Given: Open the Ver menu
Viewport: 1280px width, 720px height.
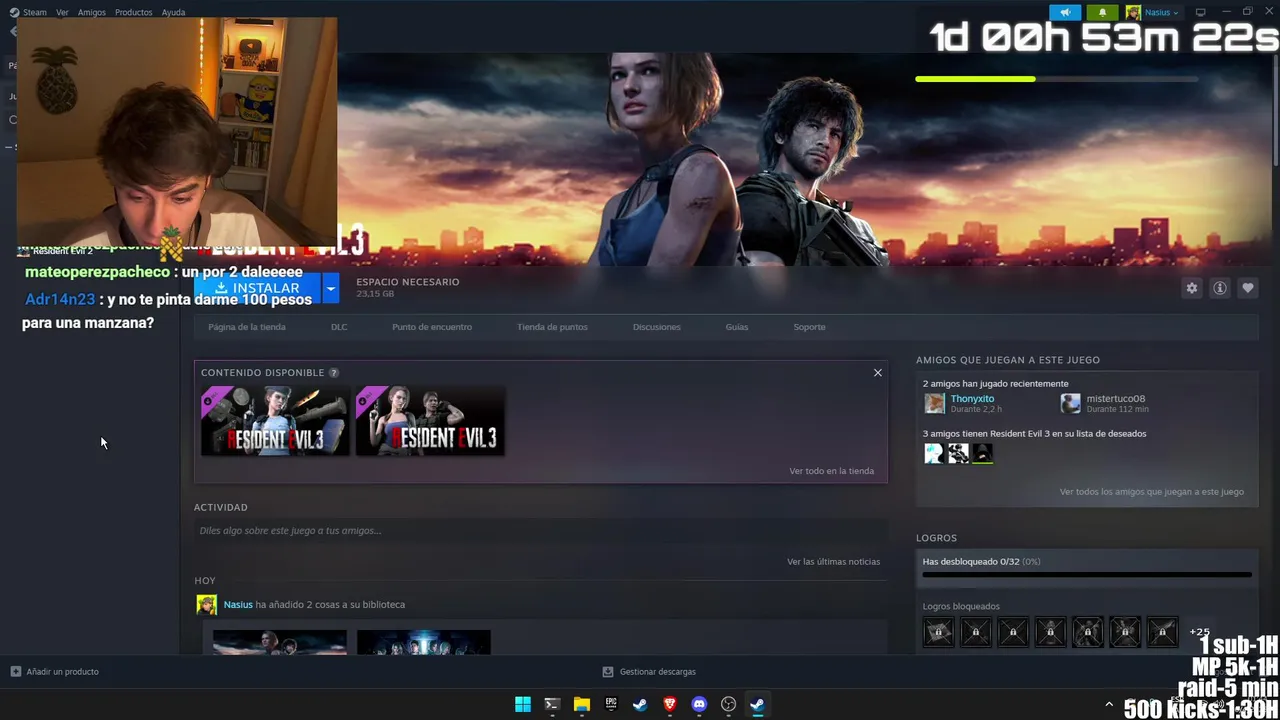Looking at the screenshot, I should (62, 12).
